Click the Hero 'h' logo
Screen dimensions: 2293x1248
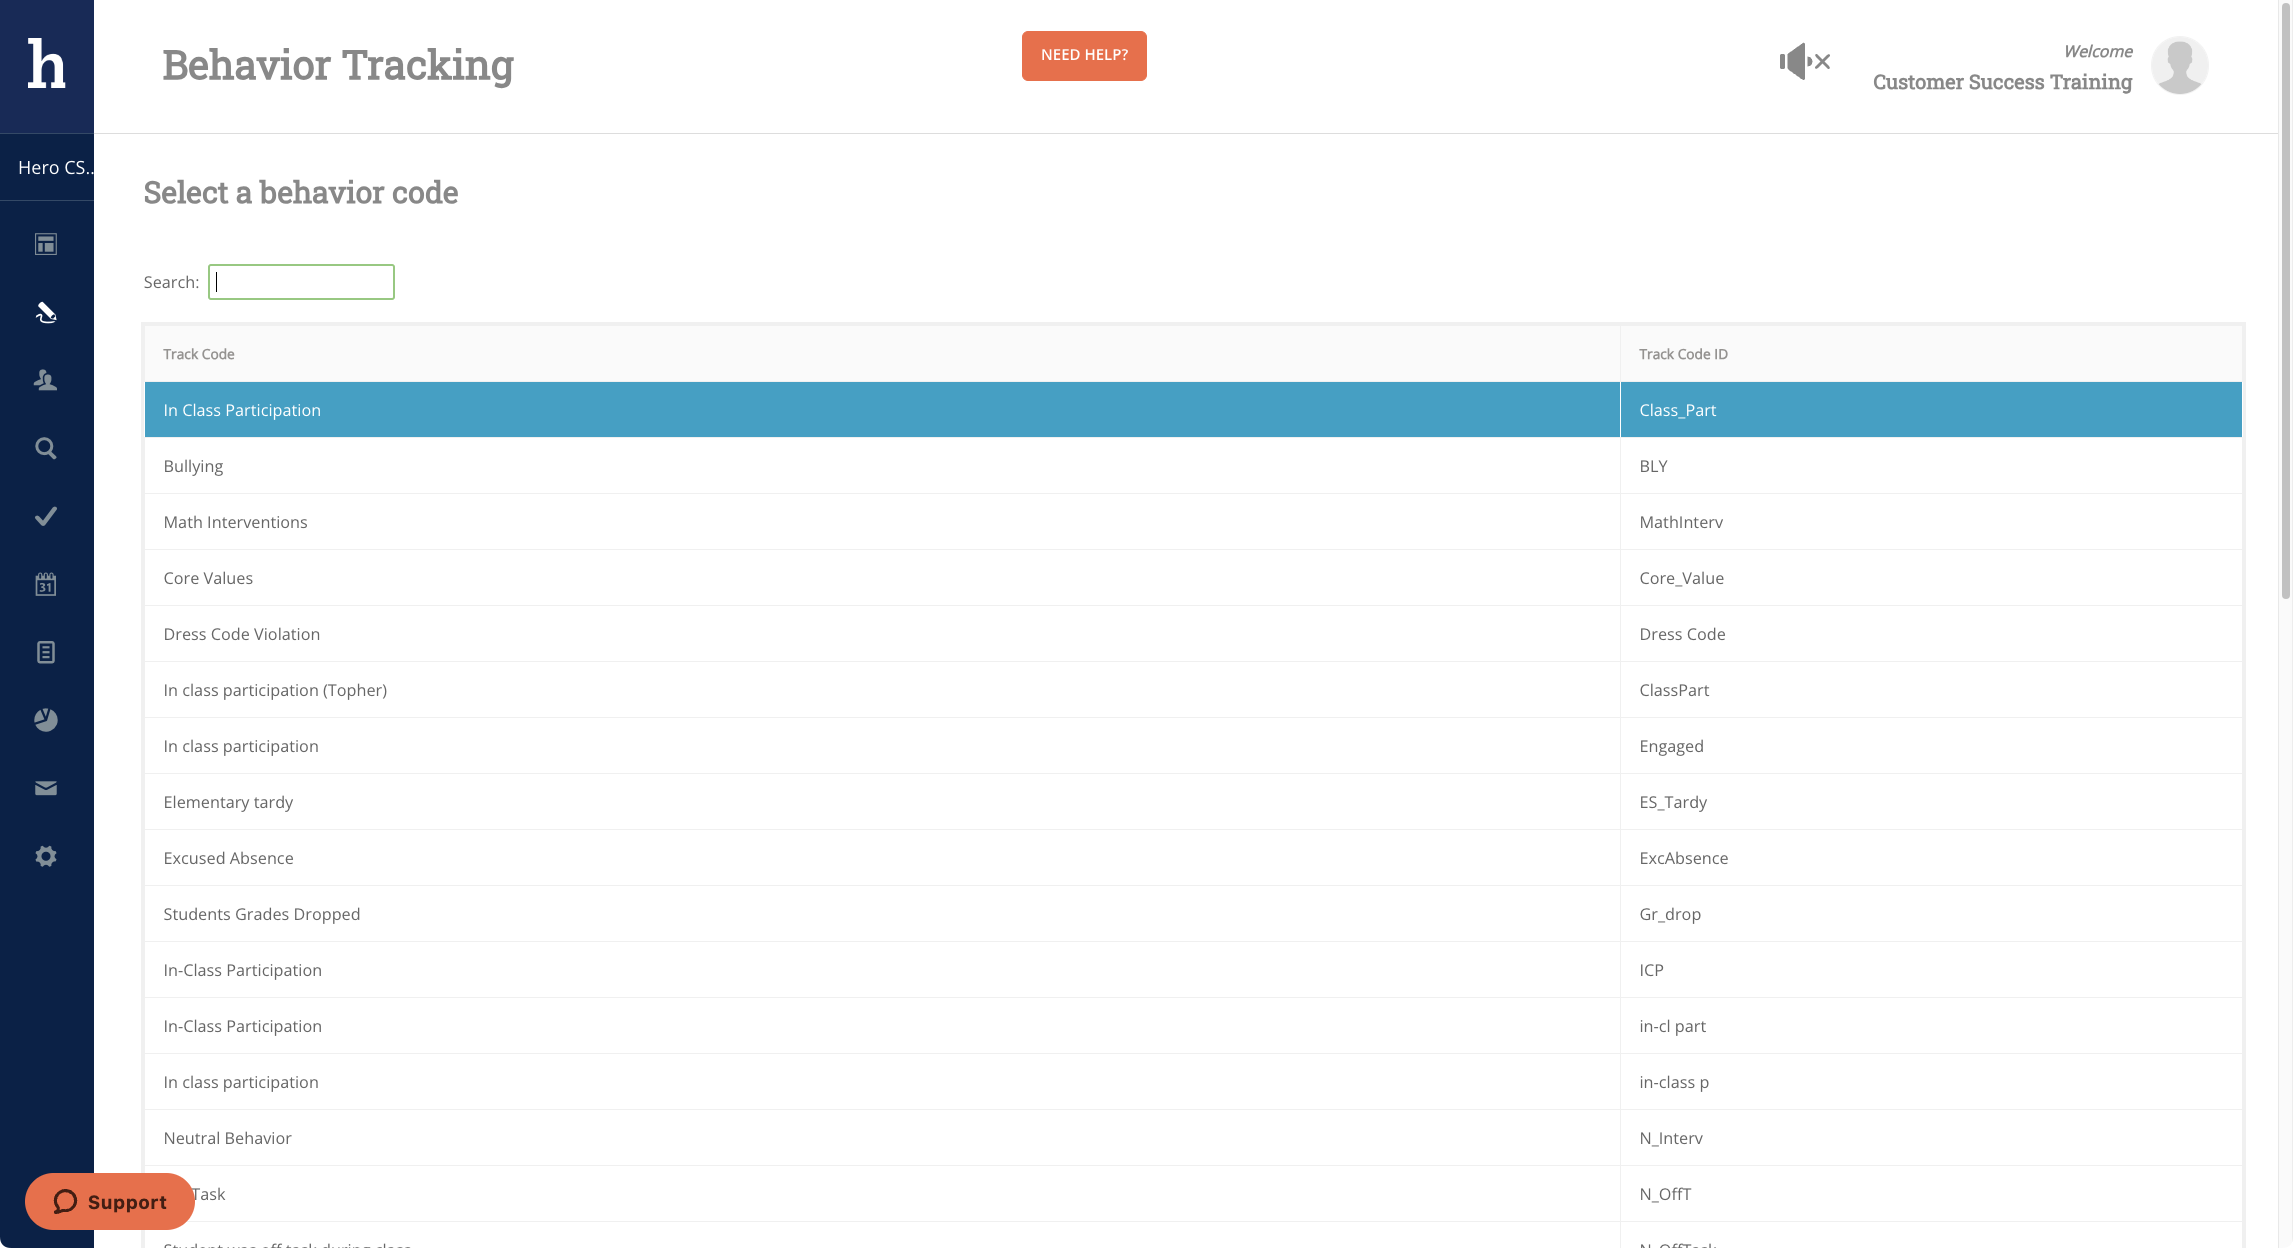[46, 65]
